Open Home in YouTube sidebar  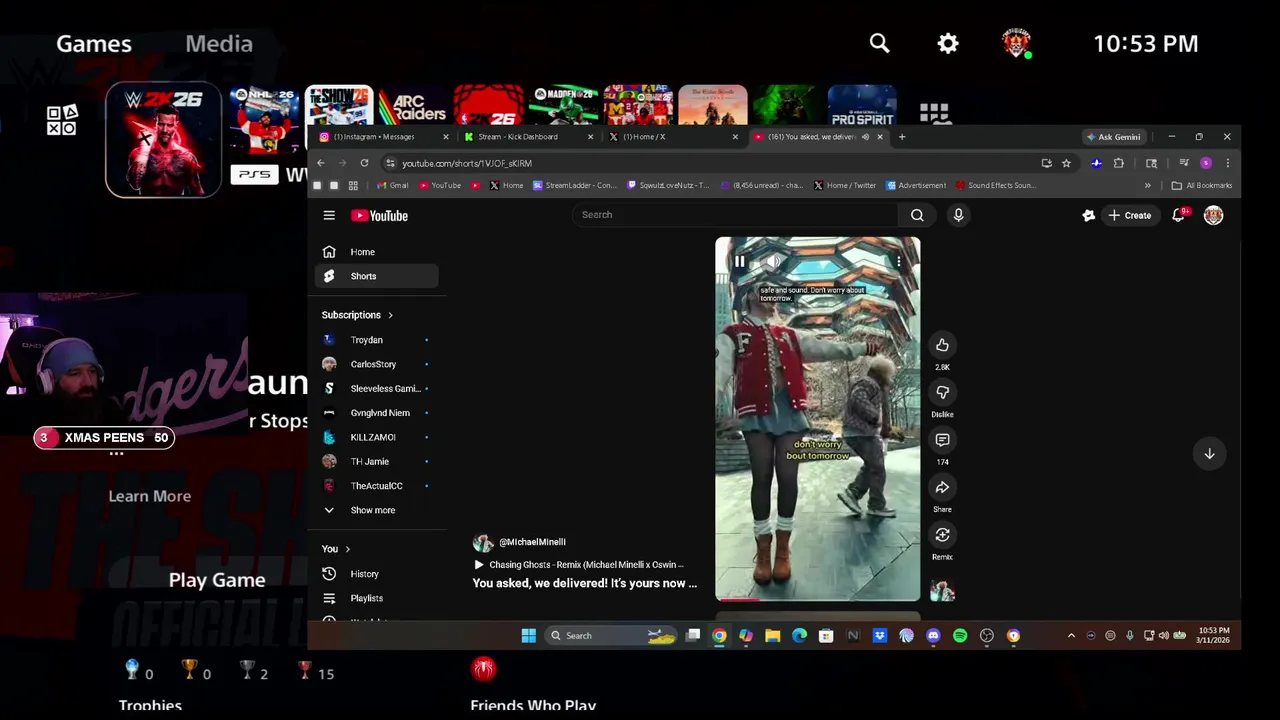tap(376, 252)
